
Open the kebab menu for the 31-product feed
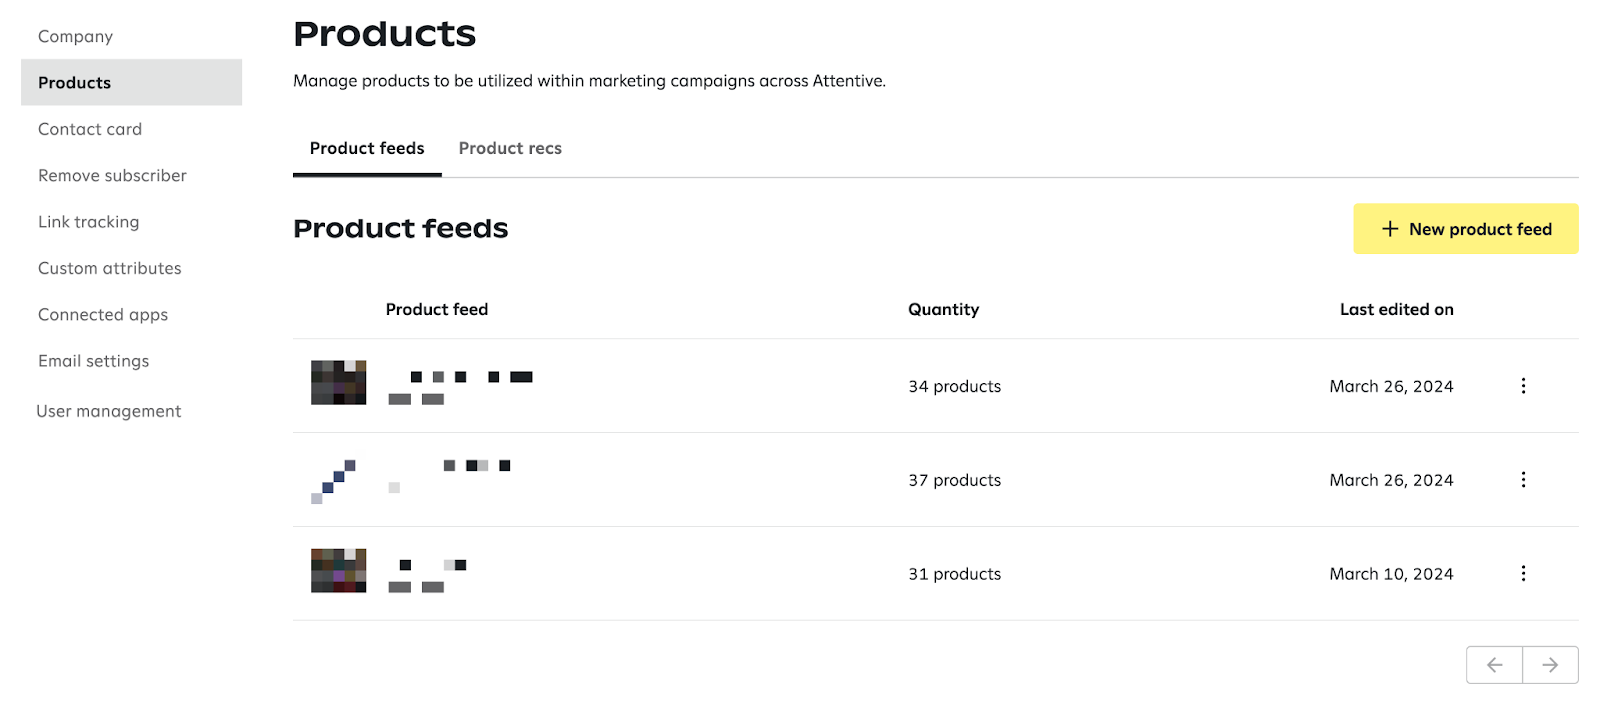pos(1523,573)
